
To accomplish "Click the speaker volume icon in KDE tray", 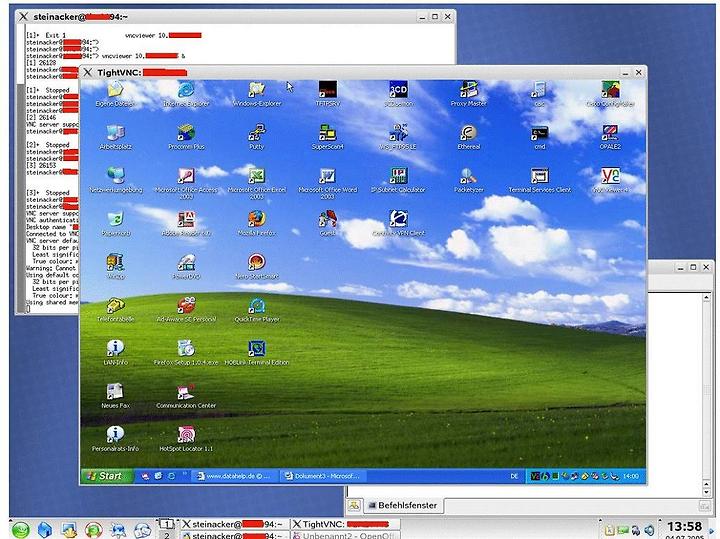I will pyautogui.click(x=649, y=530).
